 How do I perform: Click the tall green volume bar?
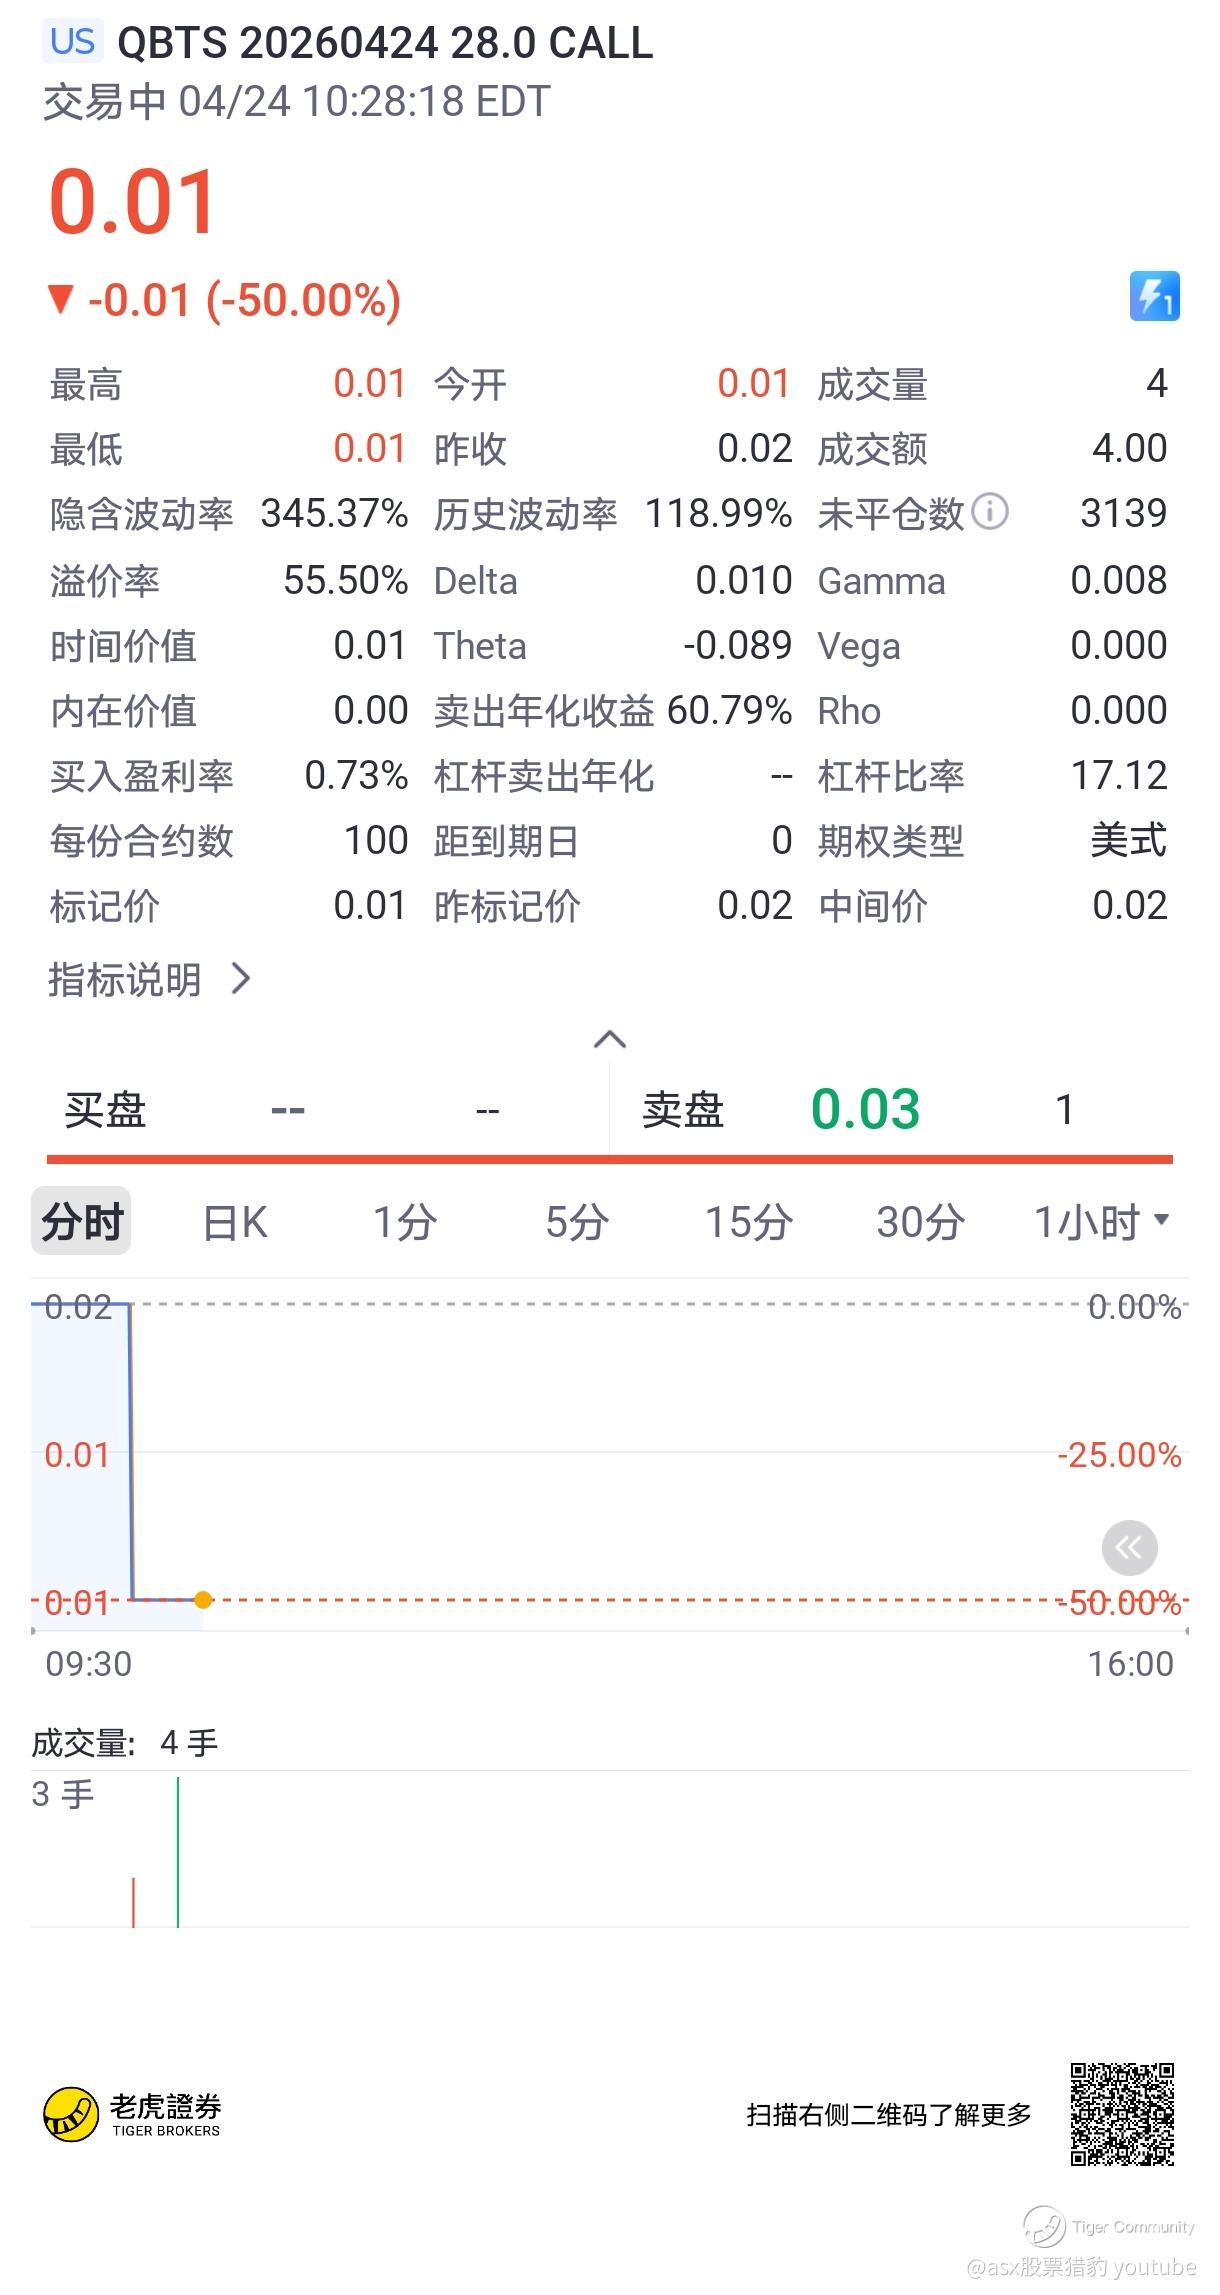click(x=178, y=1851)
